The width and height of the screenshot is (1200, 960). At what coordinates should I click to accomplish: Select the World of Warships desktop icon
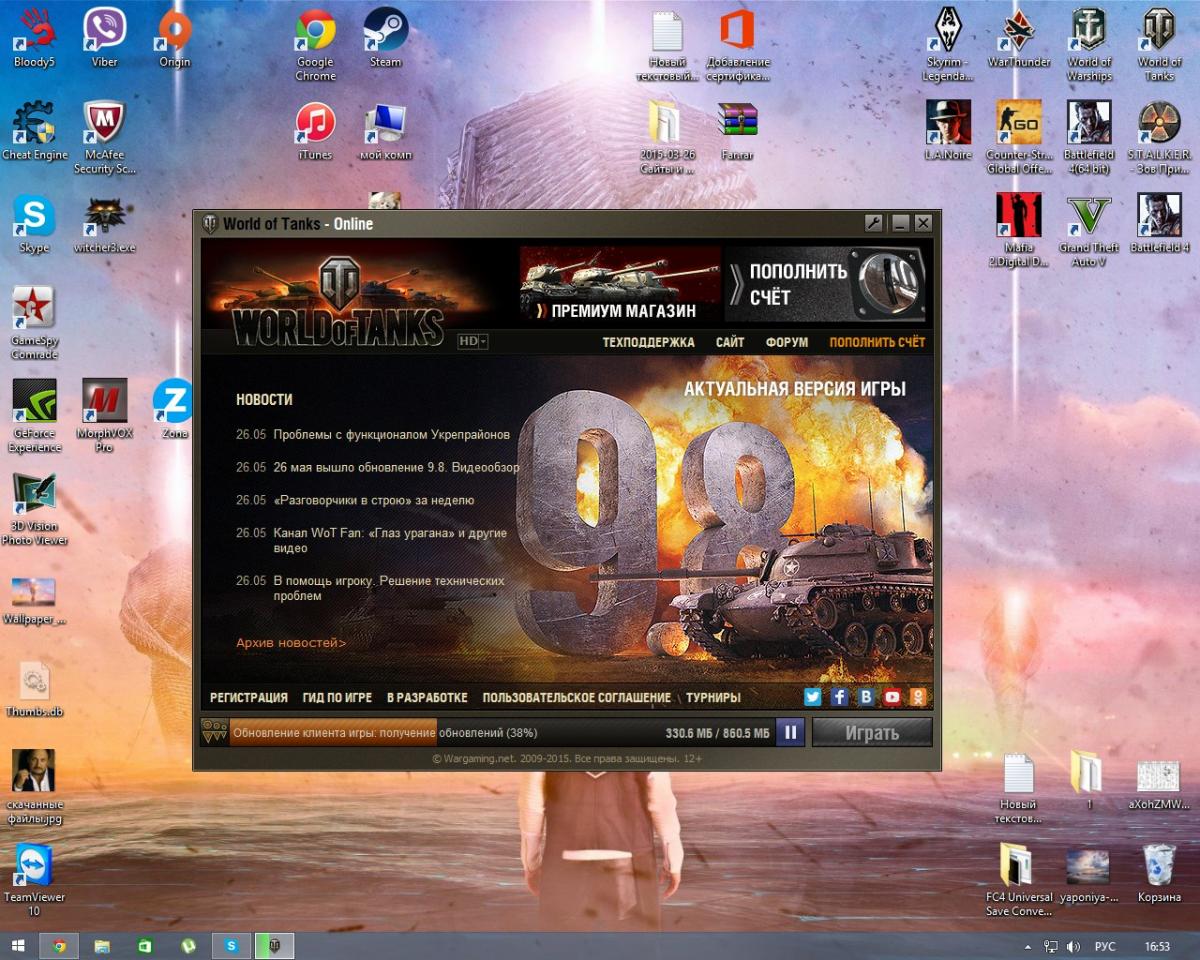tap(1089, 44)
